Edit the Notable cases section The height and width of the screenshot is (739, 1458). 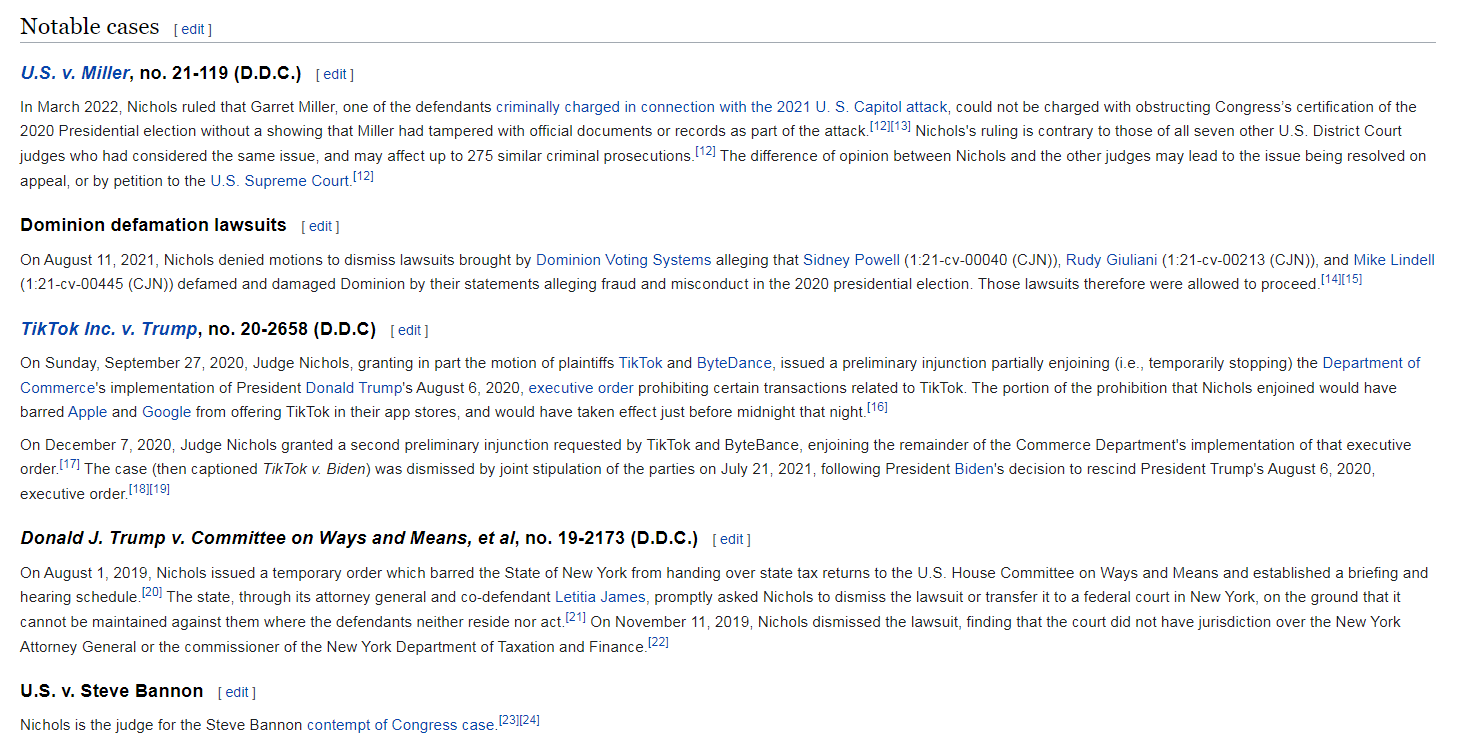pos(193,30)
